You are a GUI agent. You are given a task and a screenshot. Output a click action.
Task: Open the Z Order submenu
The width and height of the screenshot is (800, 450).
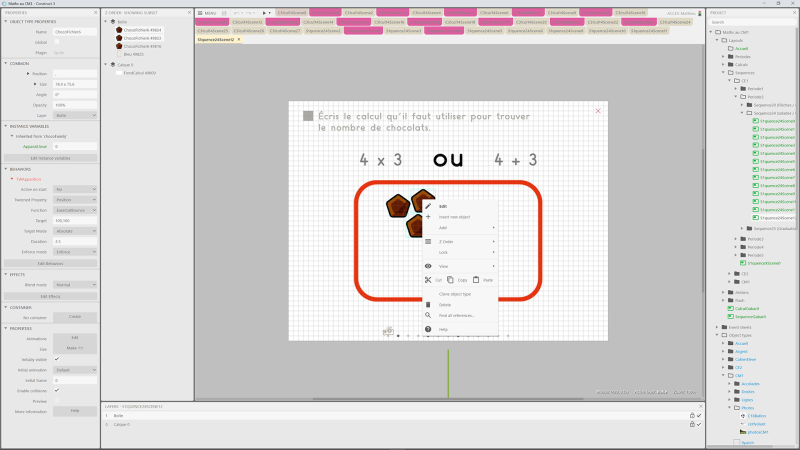[460, 241]
